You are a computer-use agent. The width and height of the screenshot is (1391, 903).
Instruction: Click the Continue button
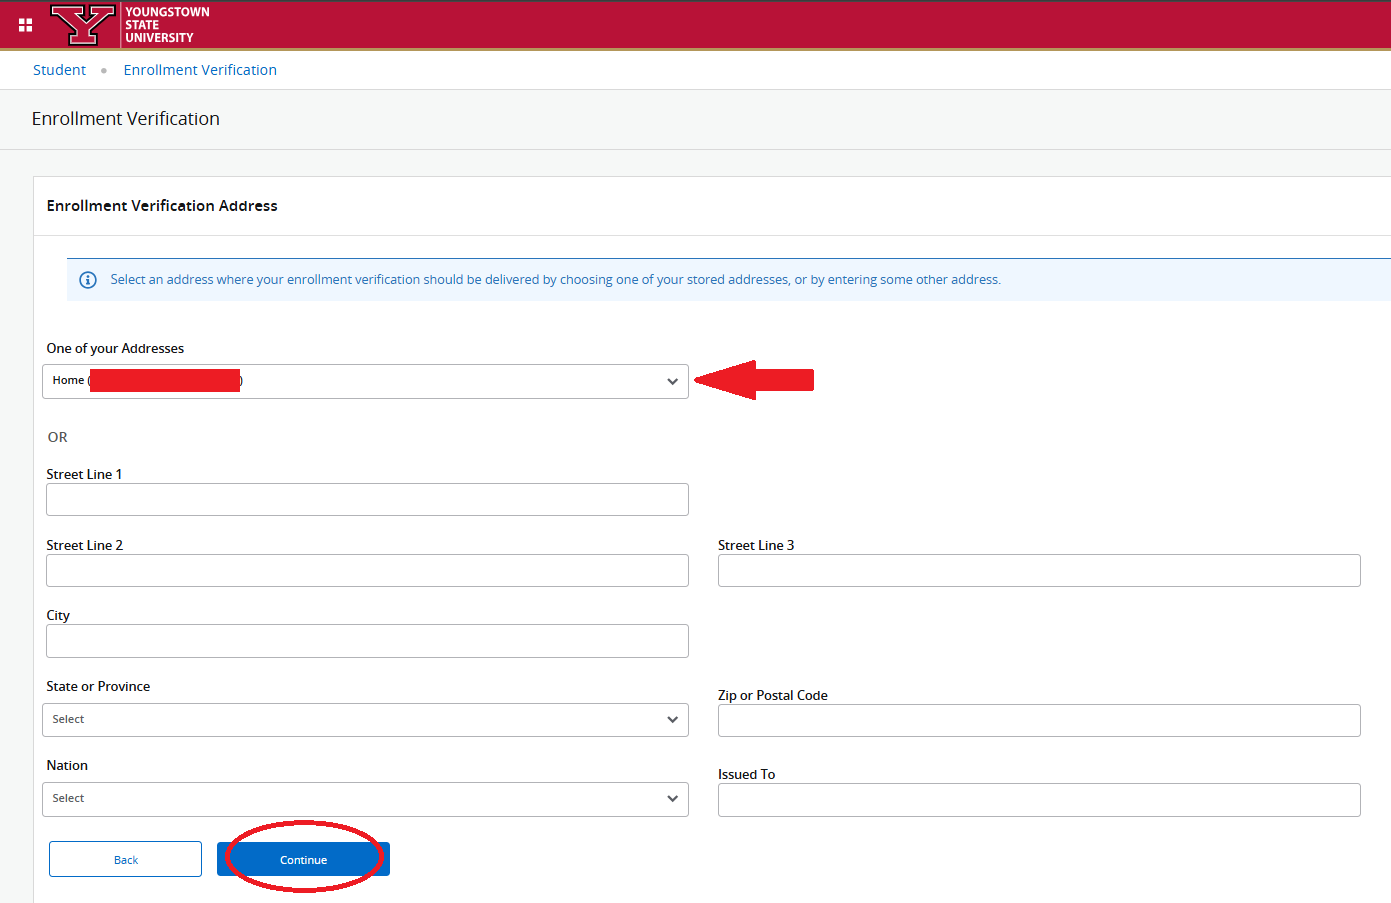click(x=303, y=858)
